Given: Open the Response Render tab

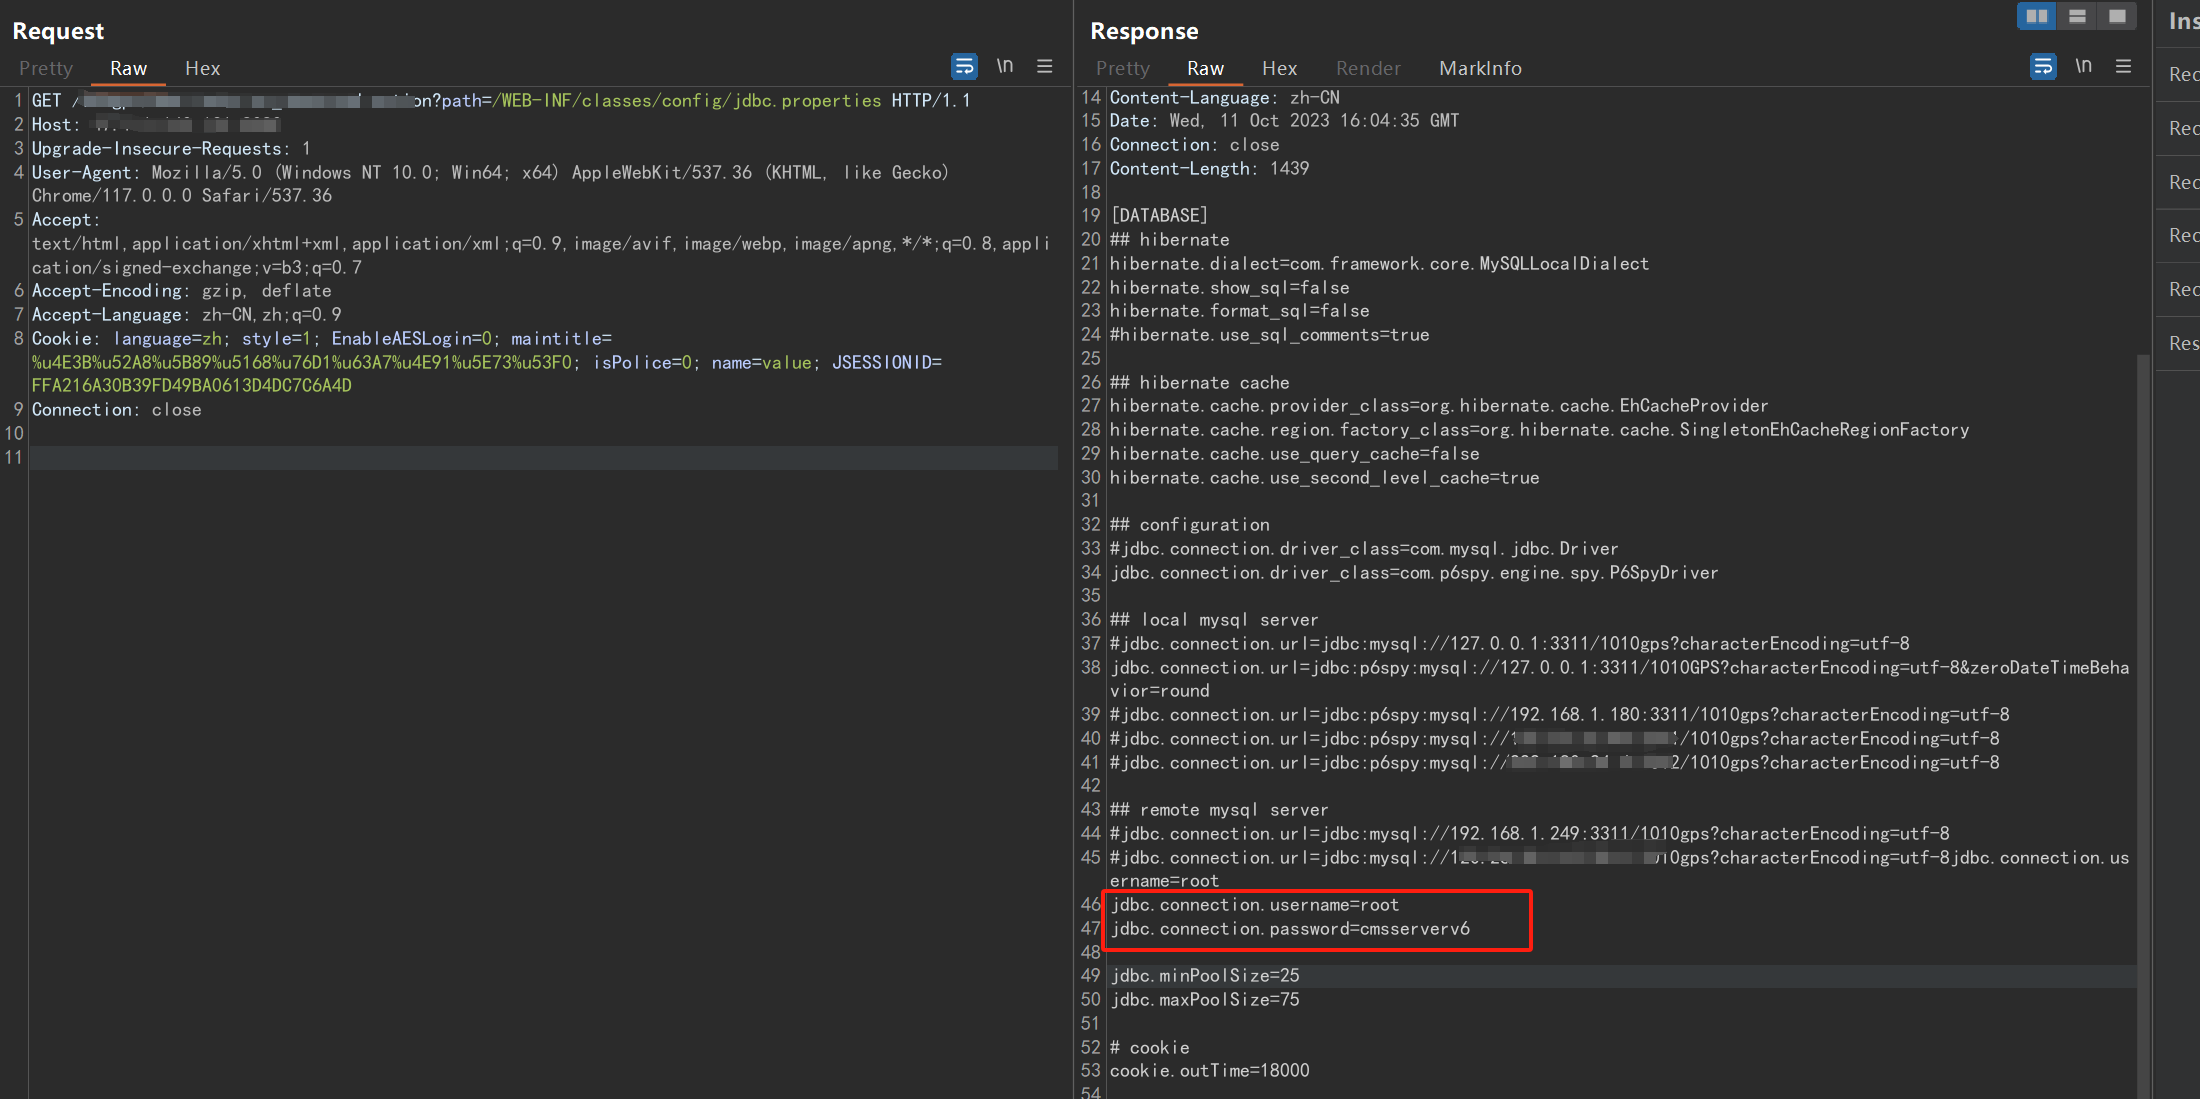Looking at the screenshot, I should [1368, 68].
